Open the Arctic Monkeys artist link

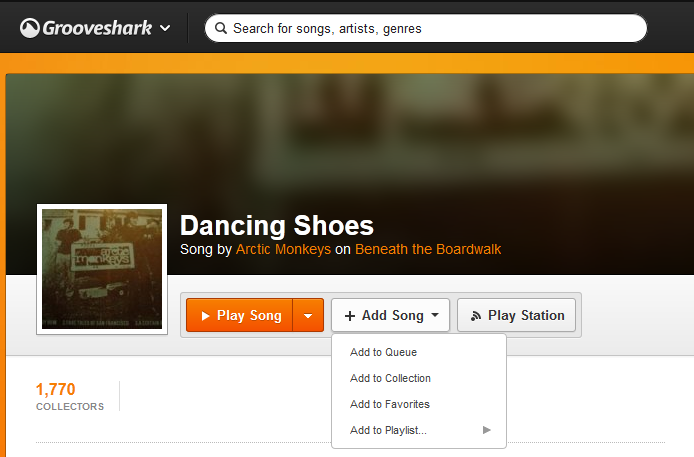click(x=283, y=249)
